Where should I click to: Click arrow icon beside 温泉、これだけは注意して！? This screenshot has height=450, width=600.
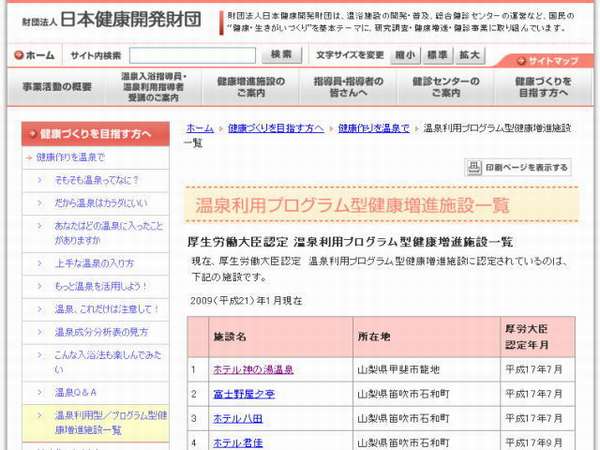coord(39,309)
